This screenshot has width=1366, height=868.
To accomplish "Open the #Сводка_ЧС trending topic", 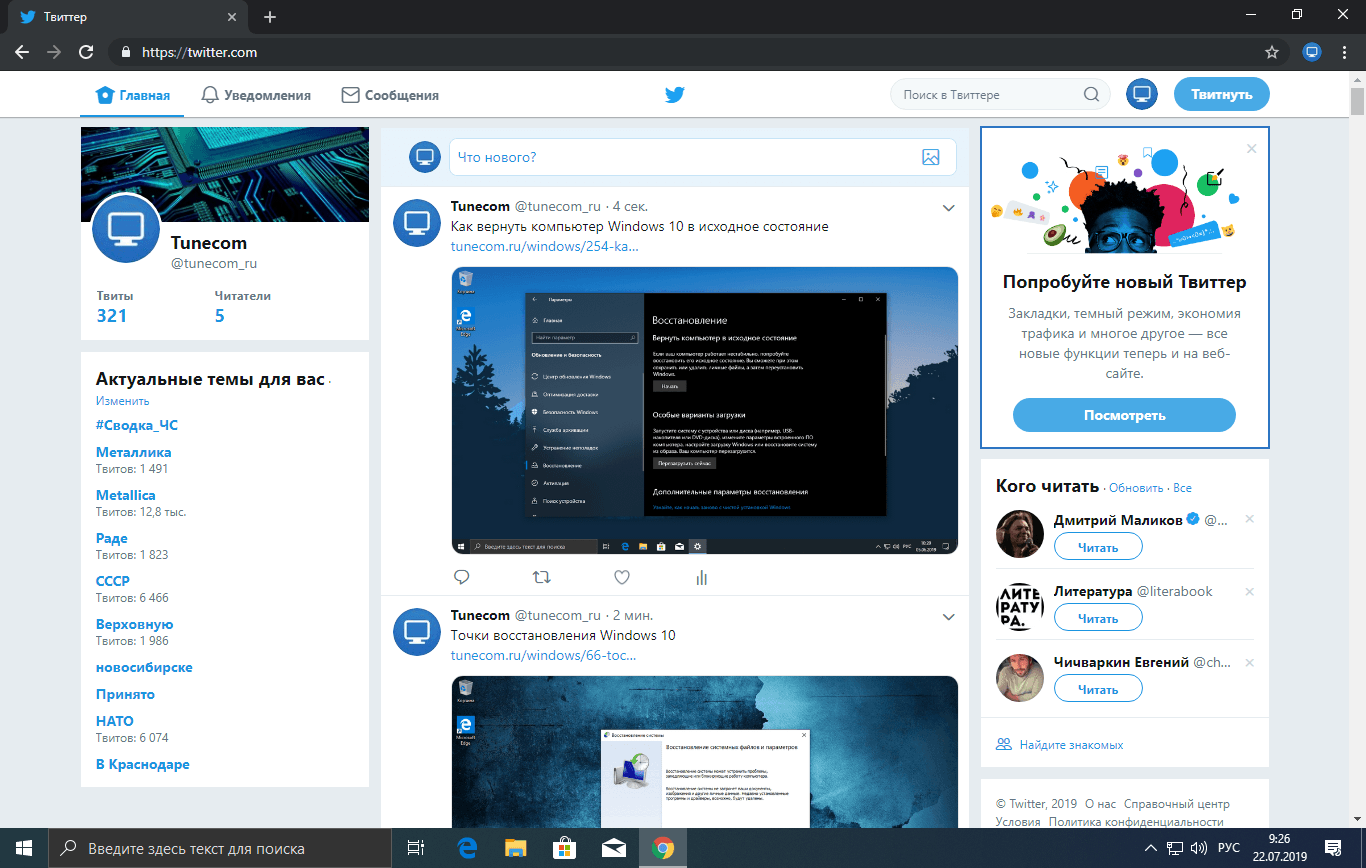I will coord(137,425).
